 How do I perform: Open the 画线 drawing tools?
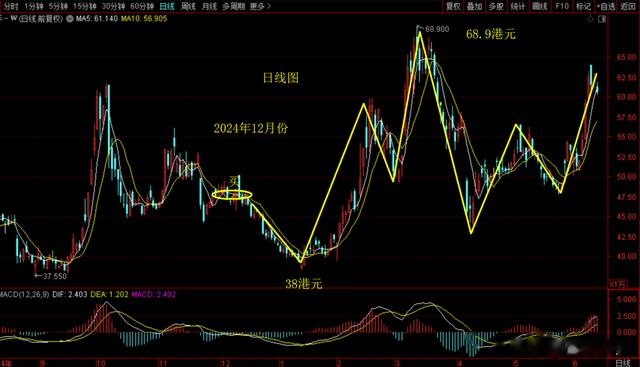point(540,6)
